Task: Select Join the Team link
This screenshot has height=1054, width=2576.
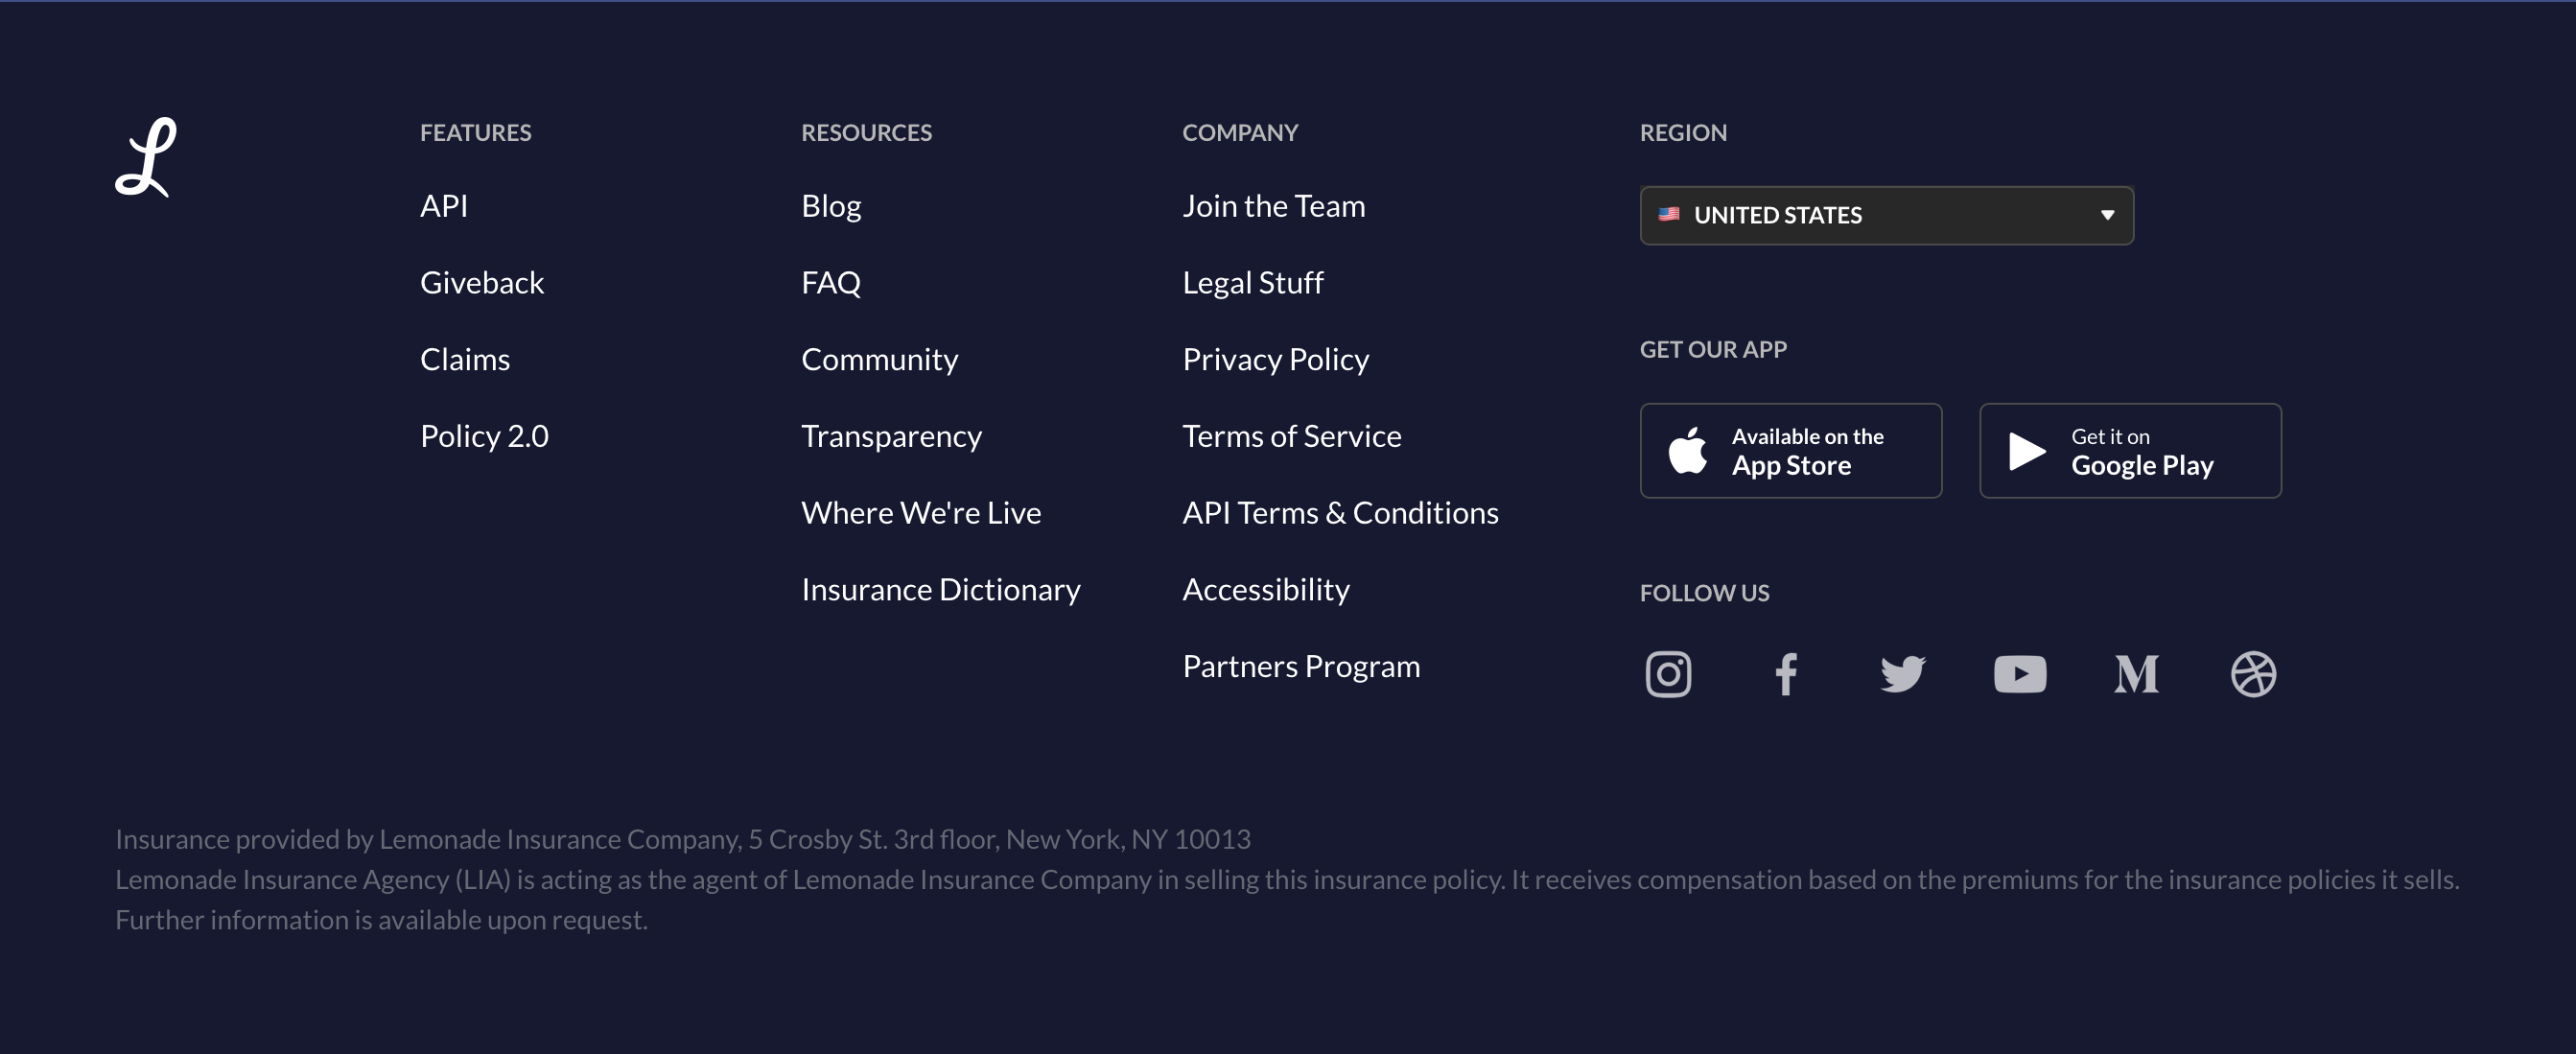Action: pos(1273,206)
